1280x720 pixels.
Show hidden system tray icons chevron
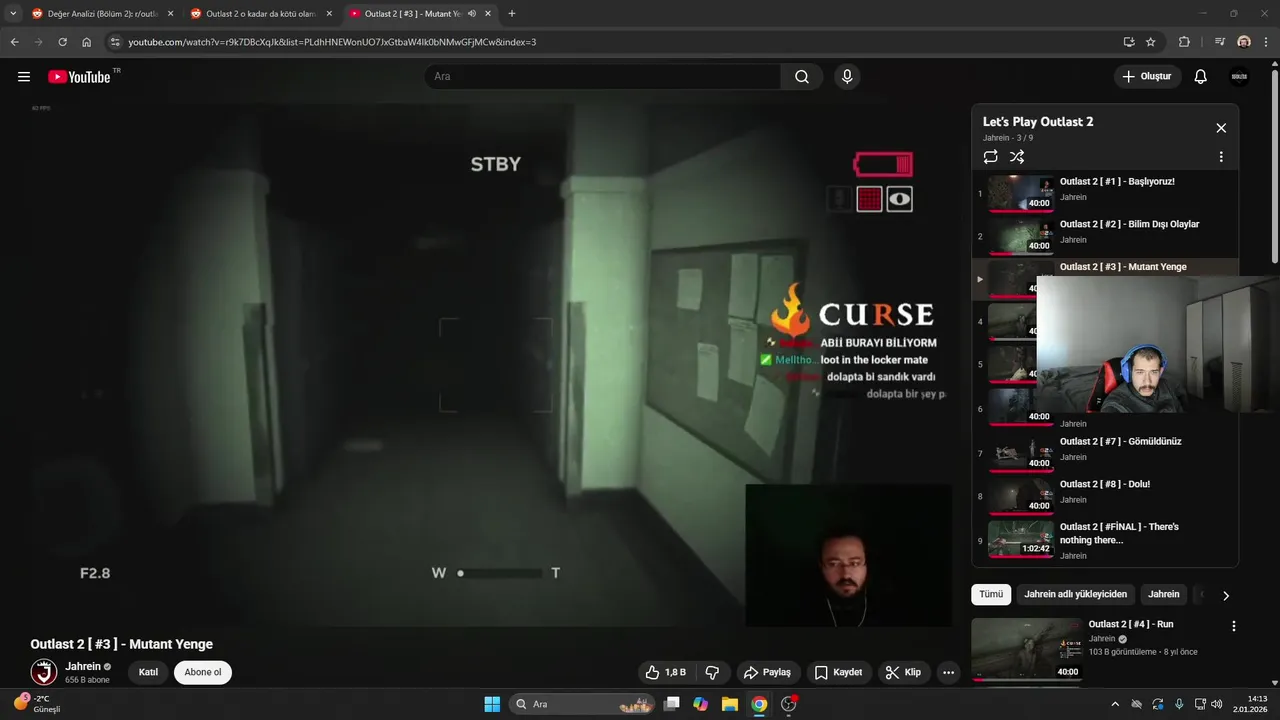pyautogui.click(x=1115, y=704)
